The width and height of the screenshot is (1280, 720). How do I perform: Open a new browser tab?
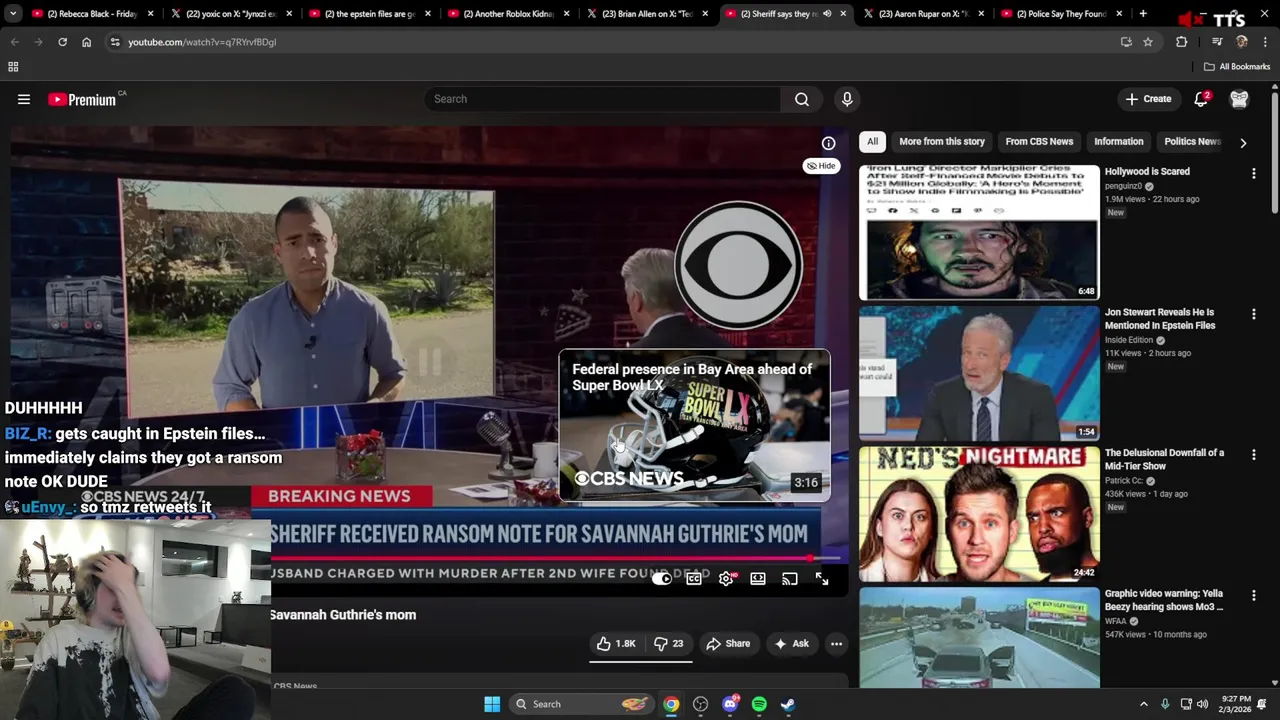(1143, 14)
